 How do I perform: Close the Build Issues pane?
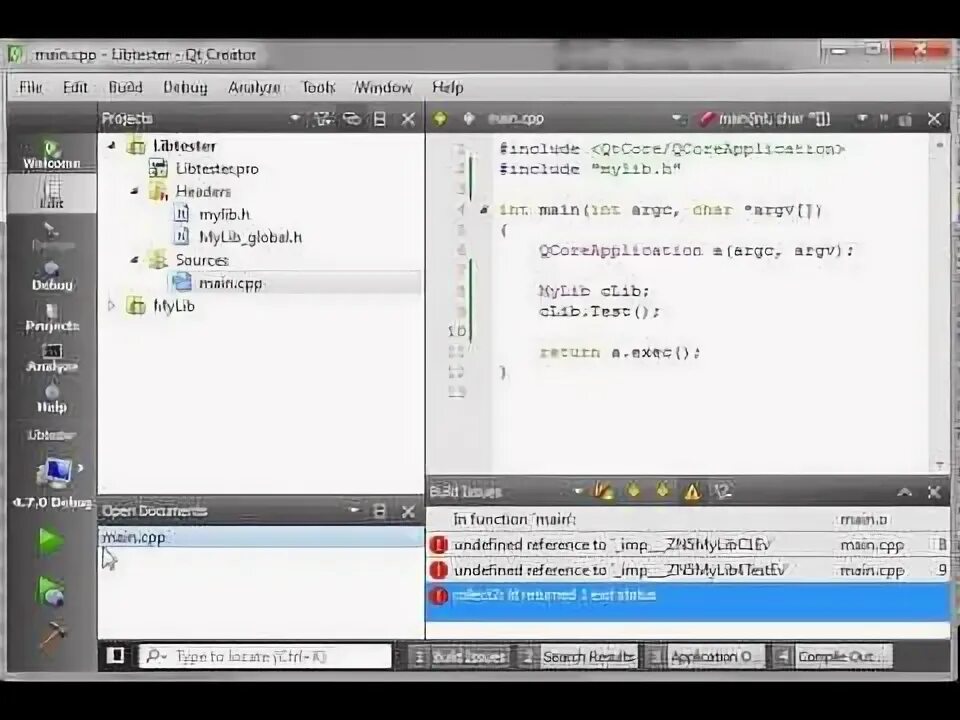[x=934, y=492]
